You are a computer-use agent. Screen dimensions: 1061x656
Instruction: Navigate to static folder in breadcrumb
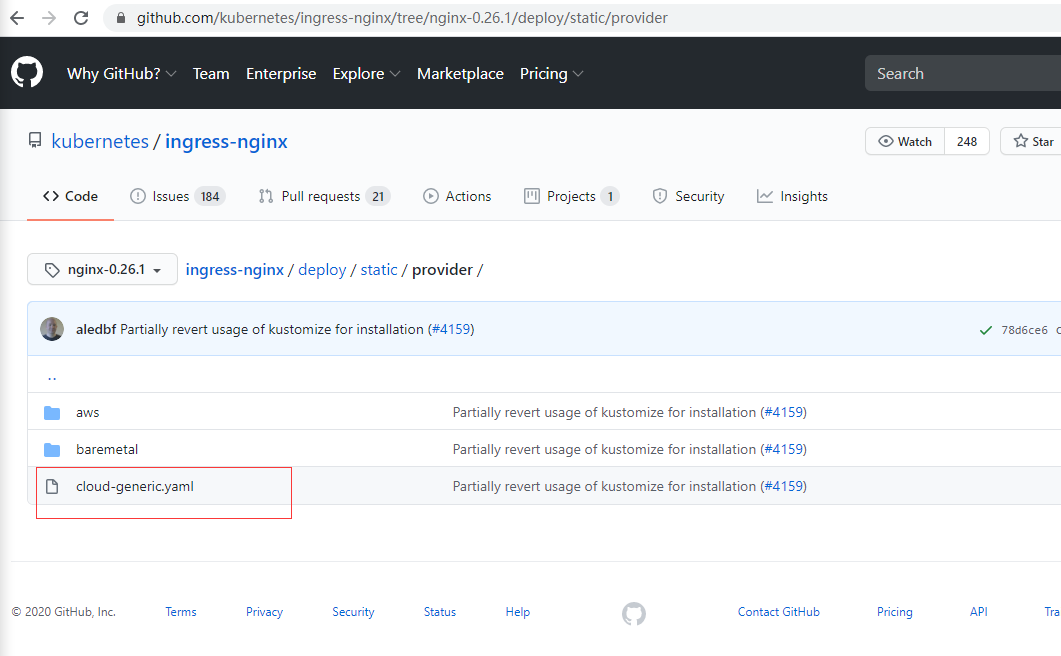(379, 270)
